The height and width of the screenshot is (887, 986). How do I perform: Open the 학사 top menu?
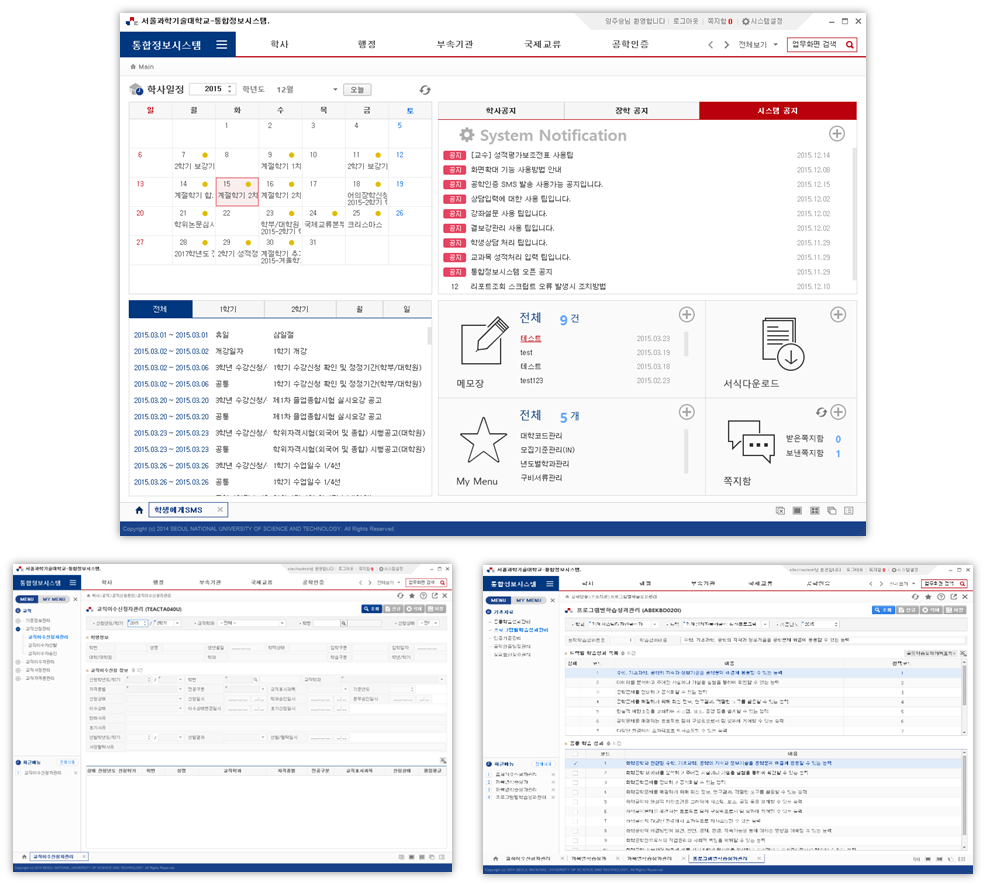[x=279, y=45]
